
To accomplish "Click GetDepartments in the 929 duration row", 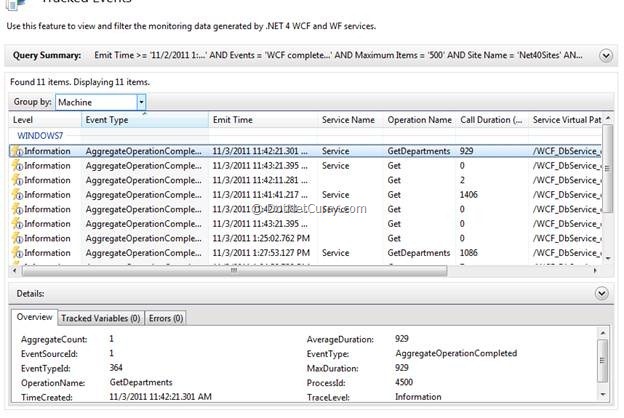I will 419,151.
